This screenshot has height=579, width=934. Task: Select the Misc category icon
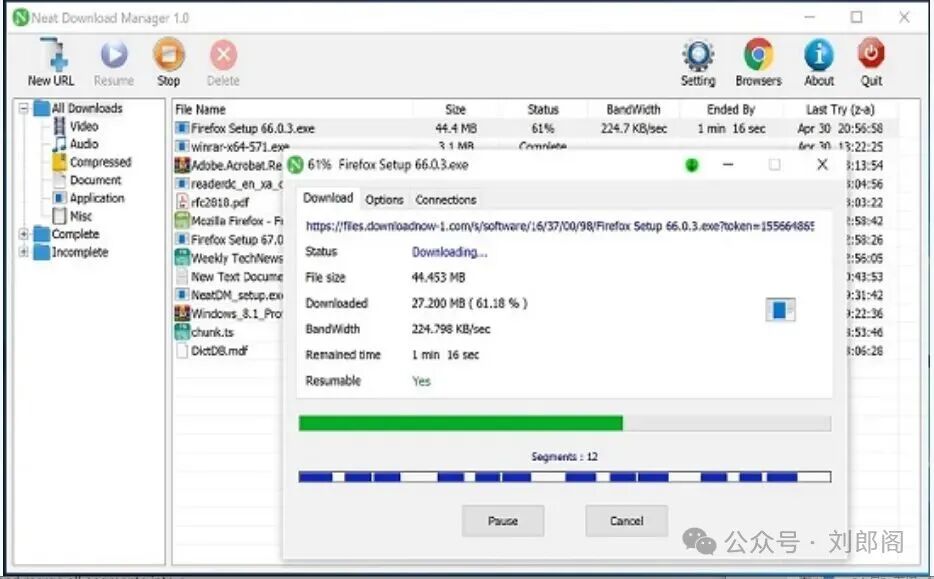pyautogui.click(x=60, y=216)
